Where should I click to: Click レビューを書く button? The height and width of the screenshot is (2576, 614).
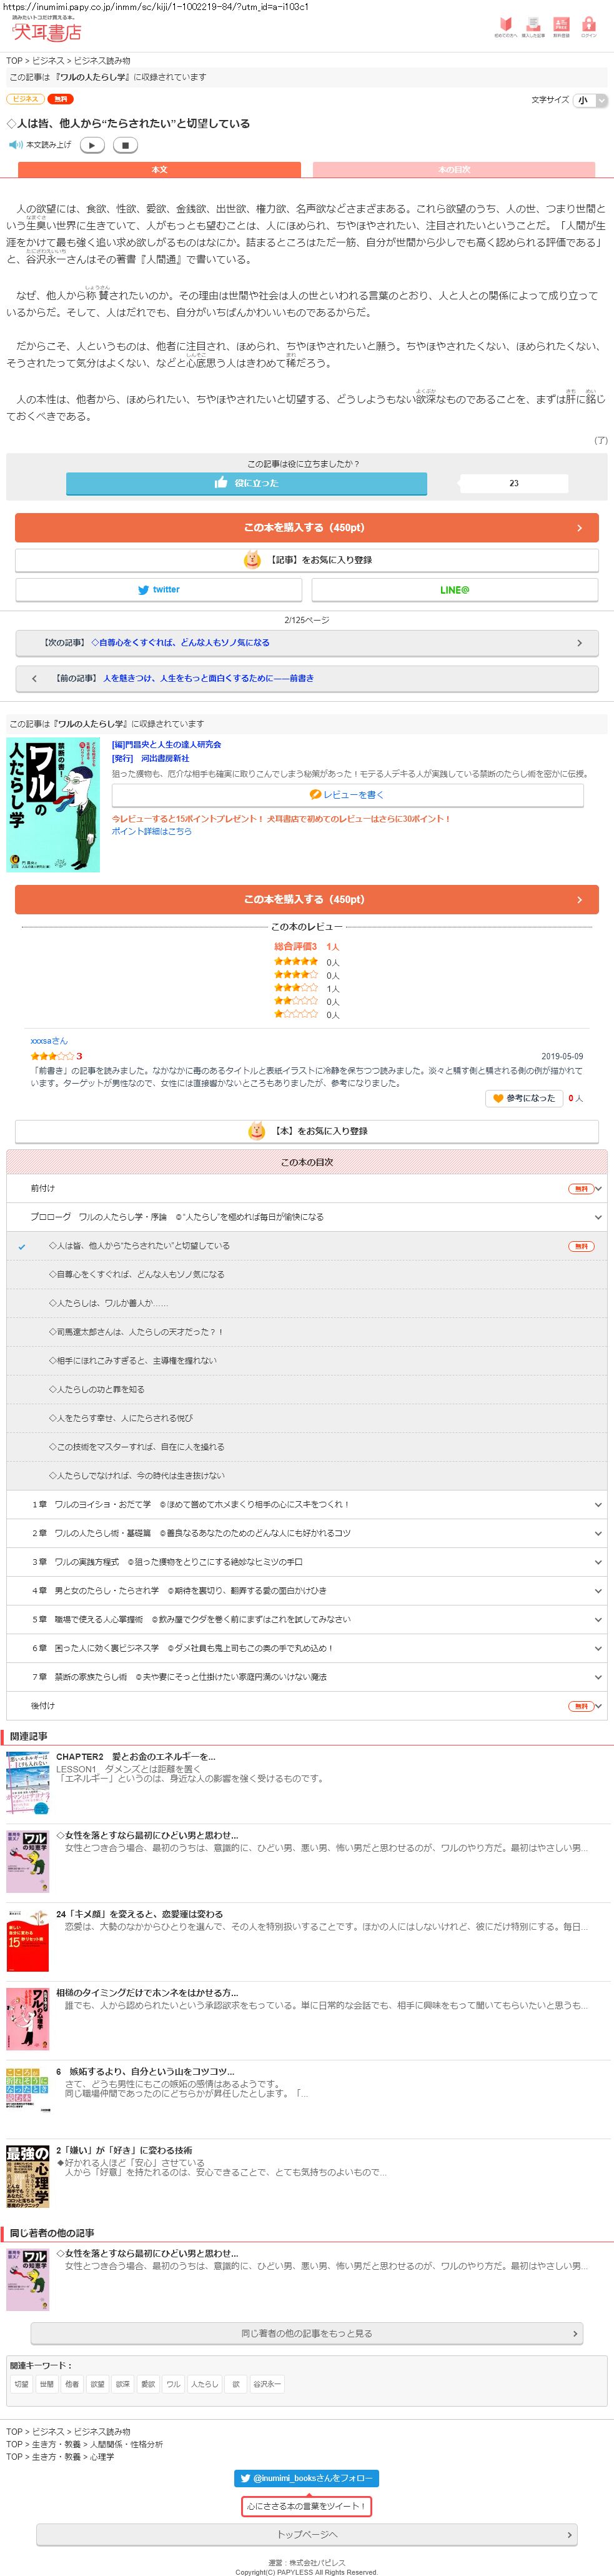(347, 795)
